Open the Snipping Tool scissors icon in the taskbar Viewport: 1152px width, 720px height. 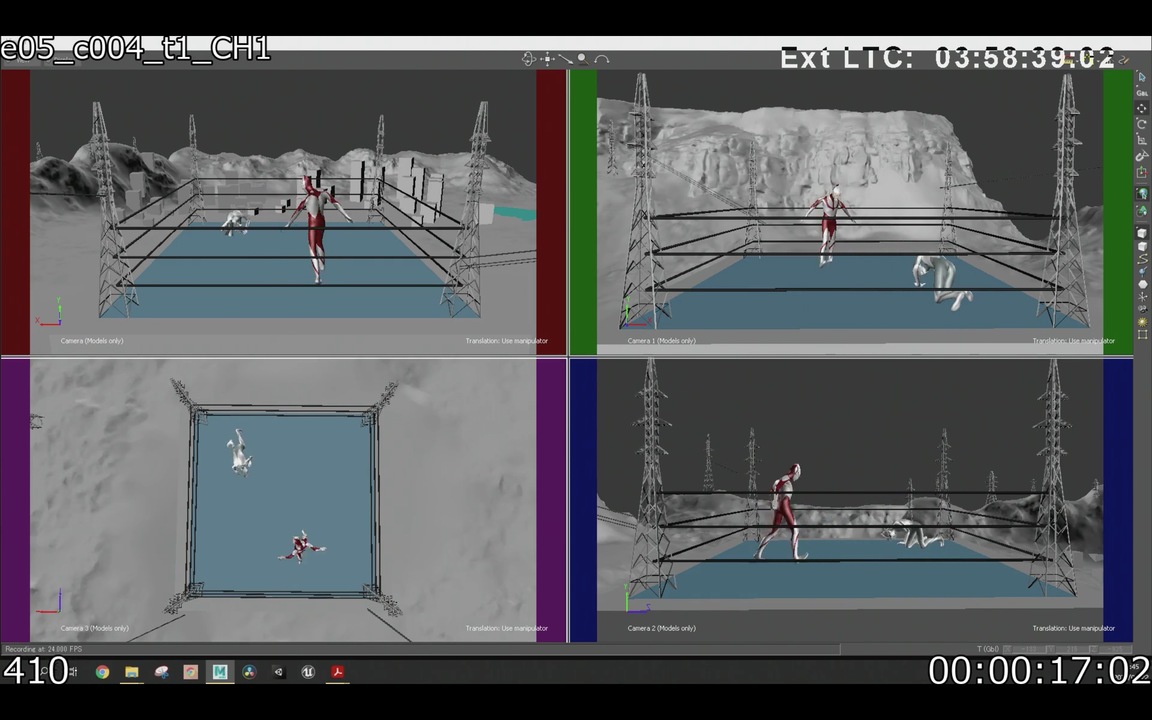(x=161, y=672)
